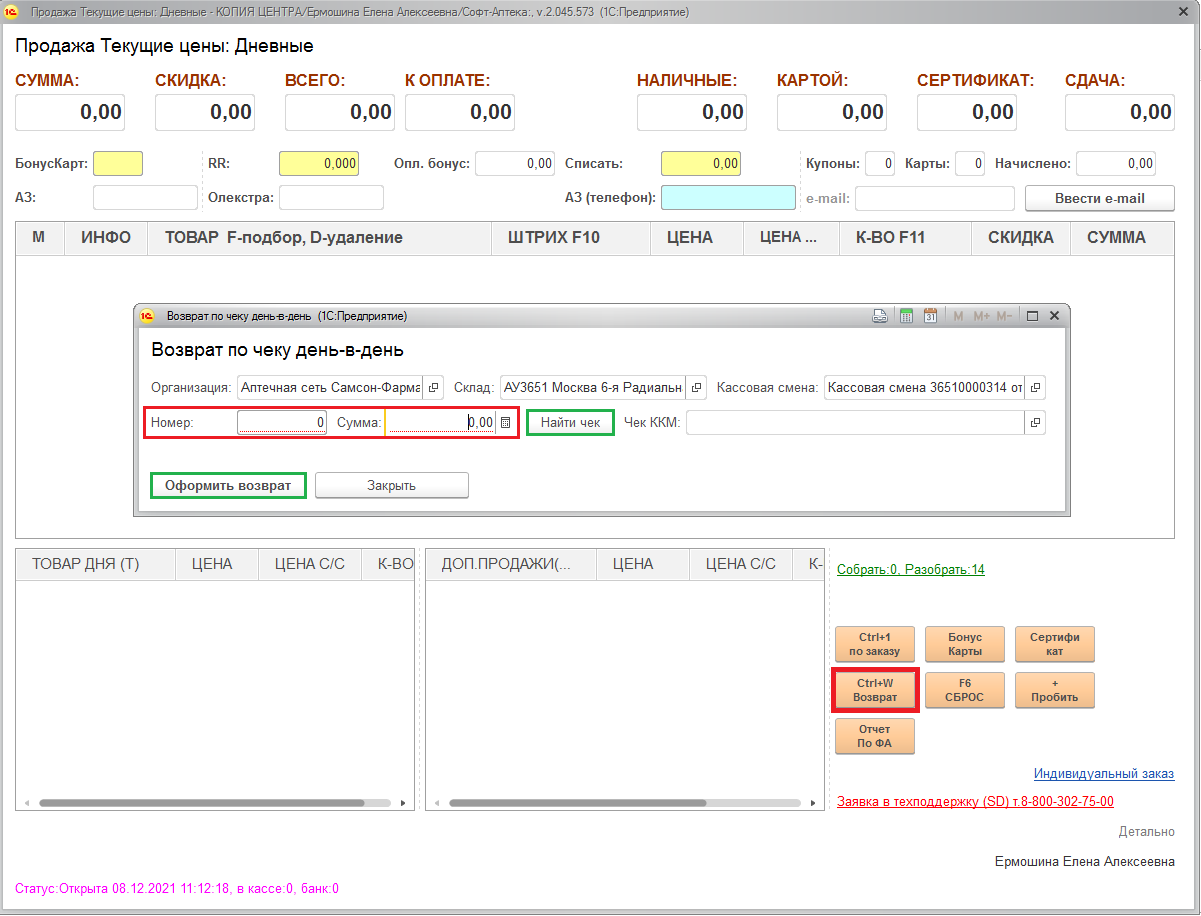Open the Организация field's open-reference icon
This screenshot has width=1201, height=916.
(x=434, y=388)
